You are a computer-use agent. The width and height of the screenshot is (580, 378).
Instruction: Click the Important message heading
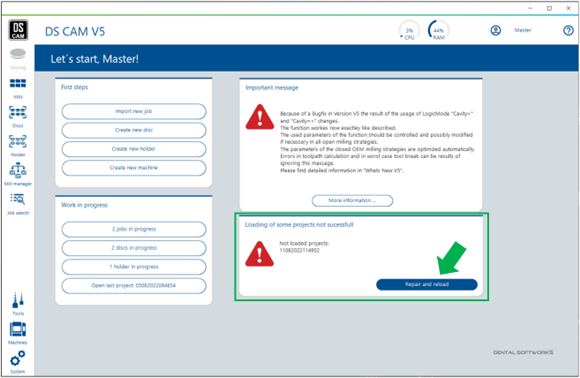pos(272,88)
